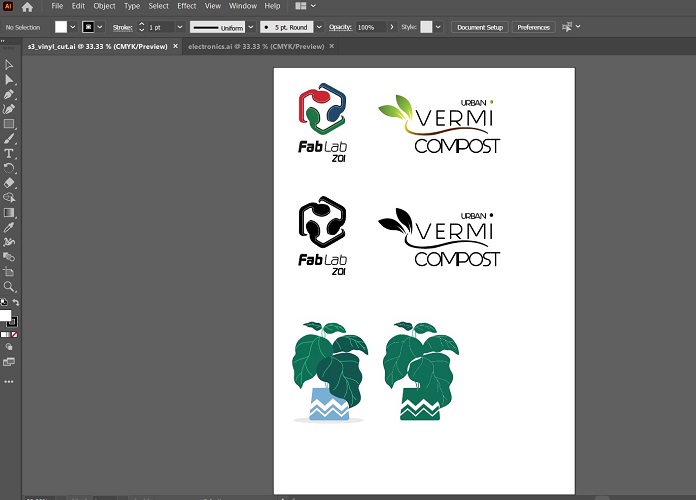This screenshot has height=500, width=696.
Task: Switch to the s3_vinyl_cut.ai tab
Action: tap(98, 47)
